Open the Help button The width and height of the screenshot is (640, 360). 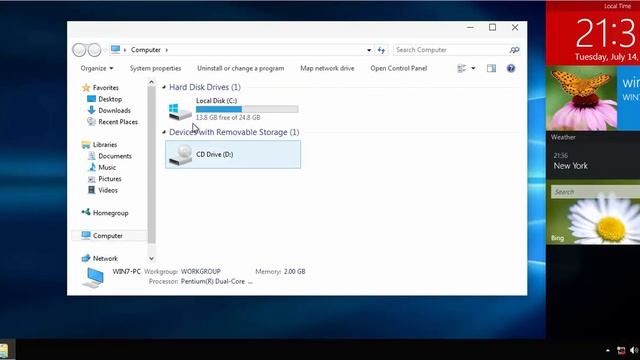(x=511, y=68)
